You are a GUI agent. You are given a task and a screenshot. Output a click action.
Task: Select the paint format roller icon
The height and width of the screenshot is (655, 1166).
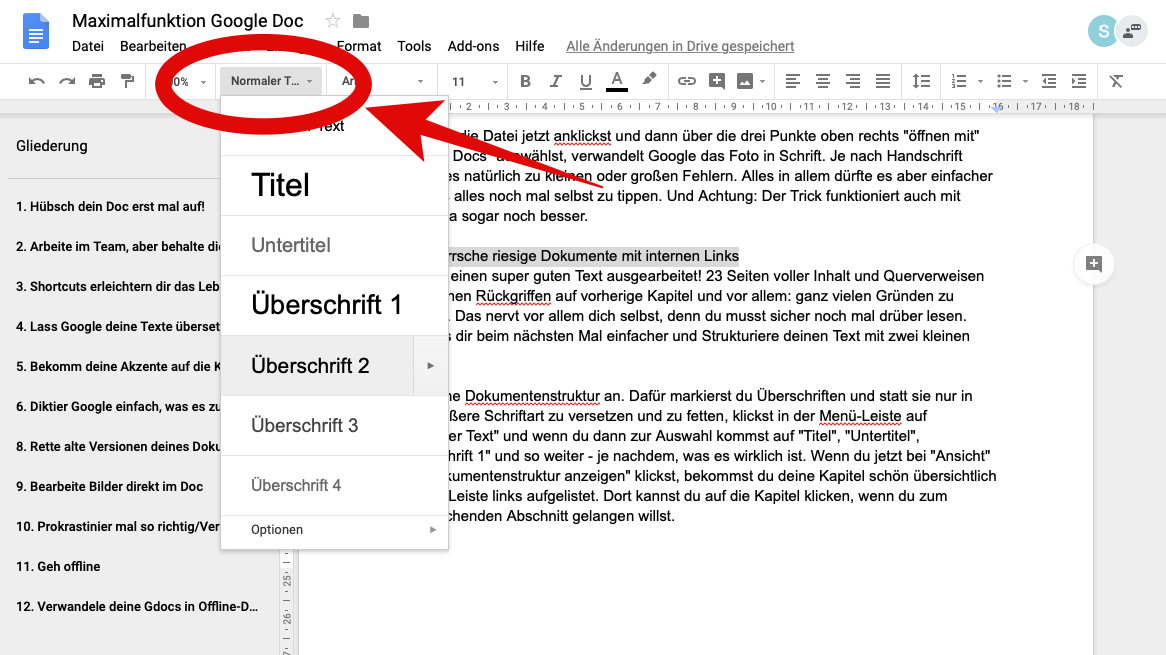click(127, 81)
